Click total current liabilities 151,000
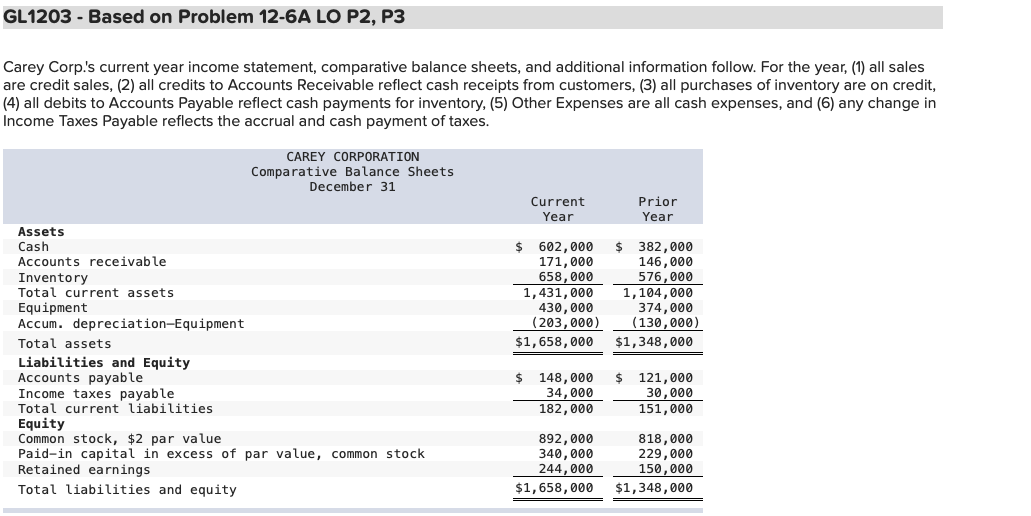The width and height of the screenshot is (1031, 516). [x=665, y=408]
